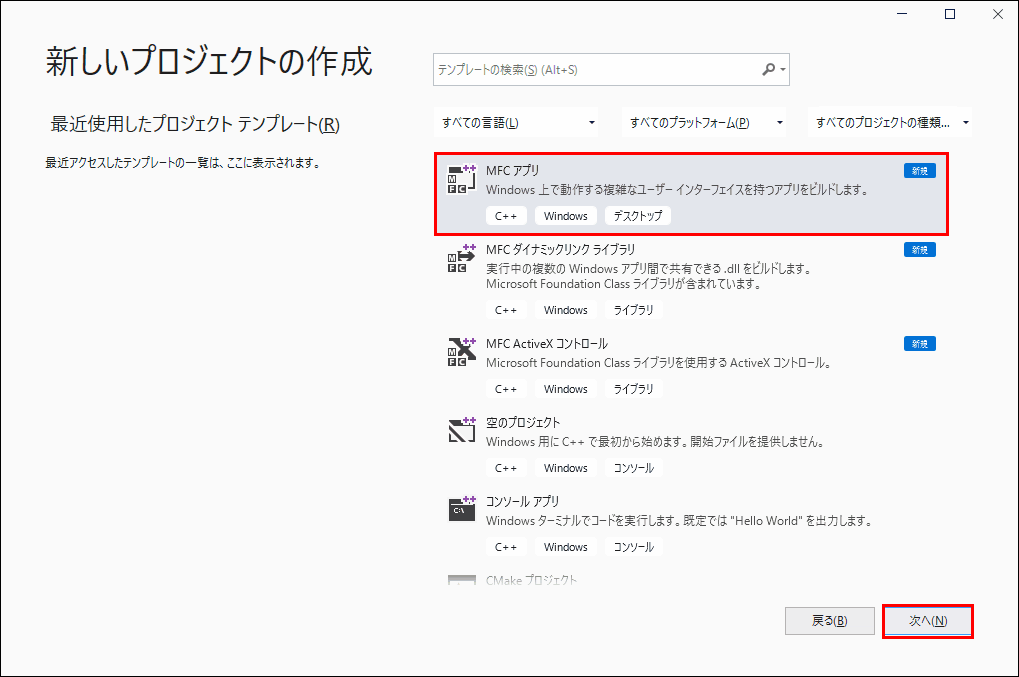Viewport: 1019px width, 677px height.
Task: Select the MFC アプリ title text
Action: pos(513,171)
